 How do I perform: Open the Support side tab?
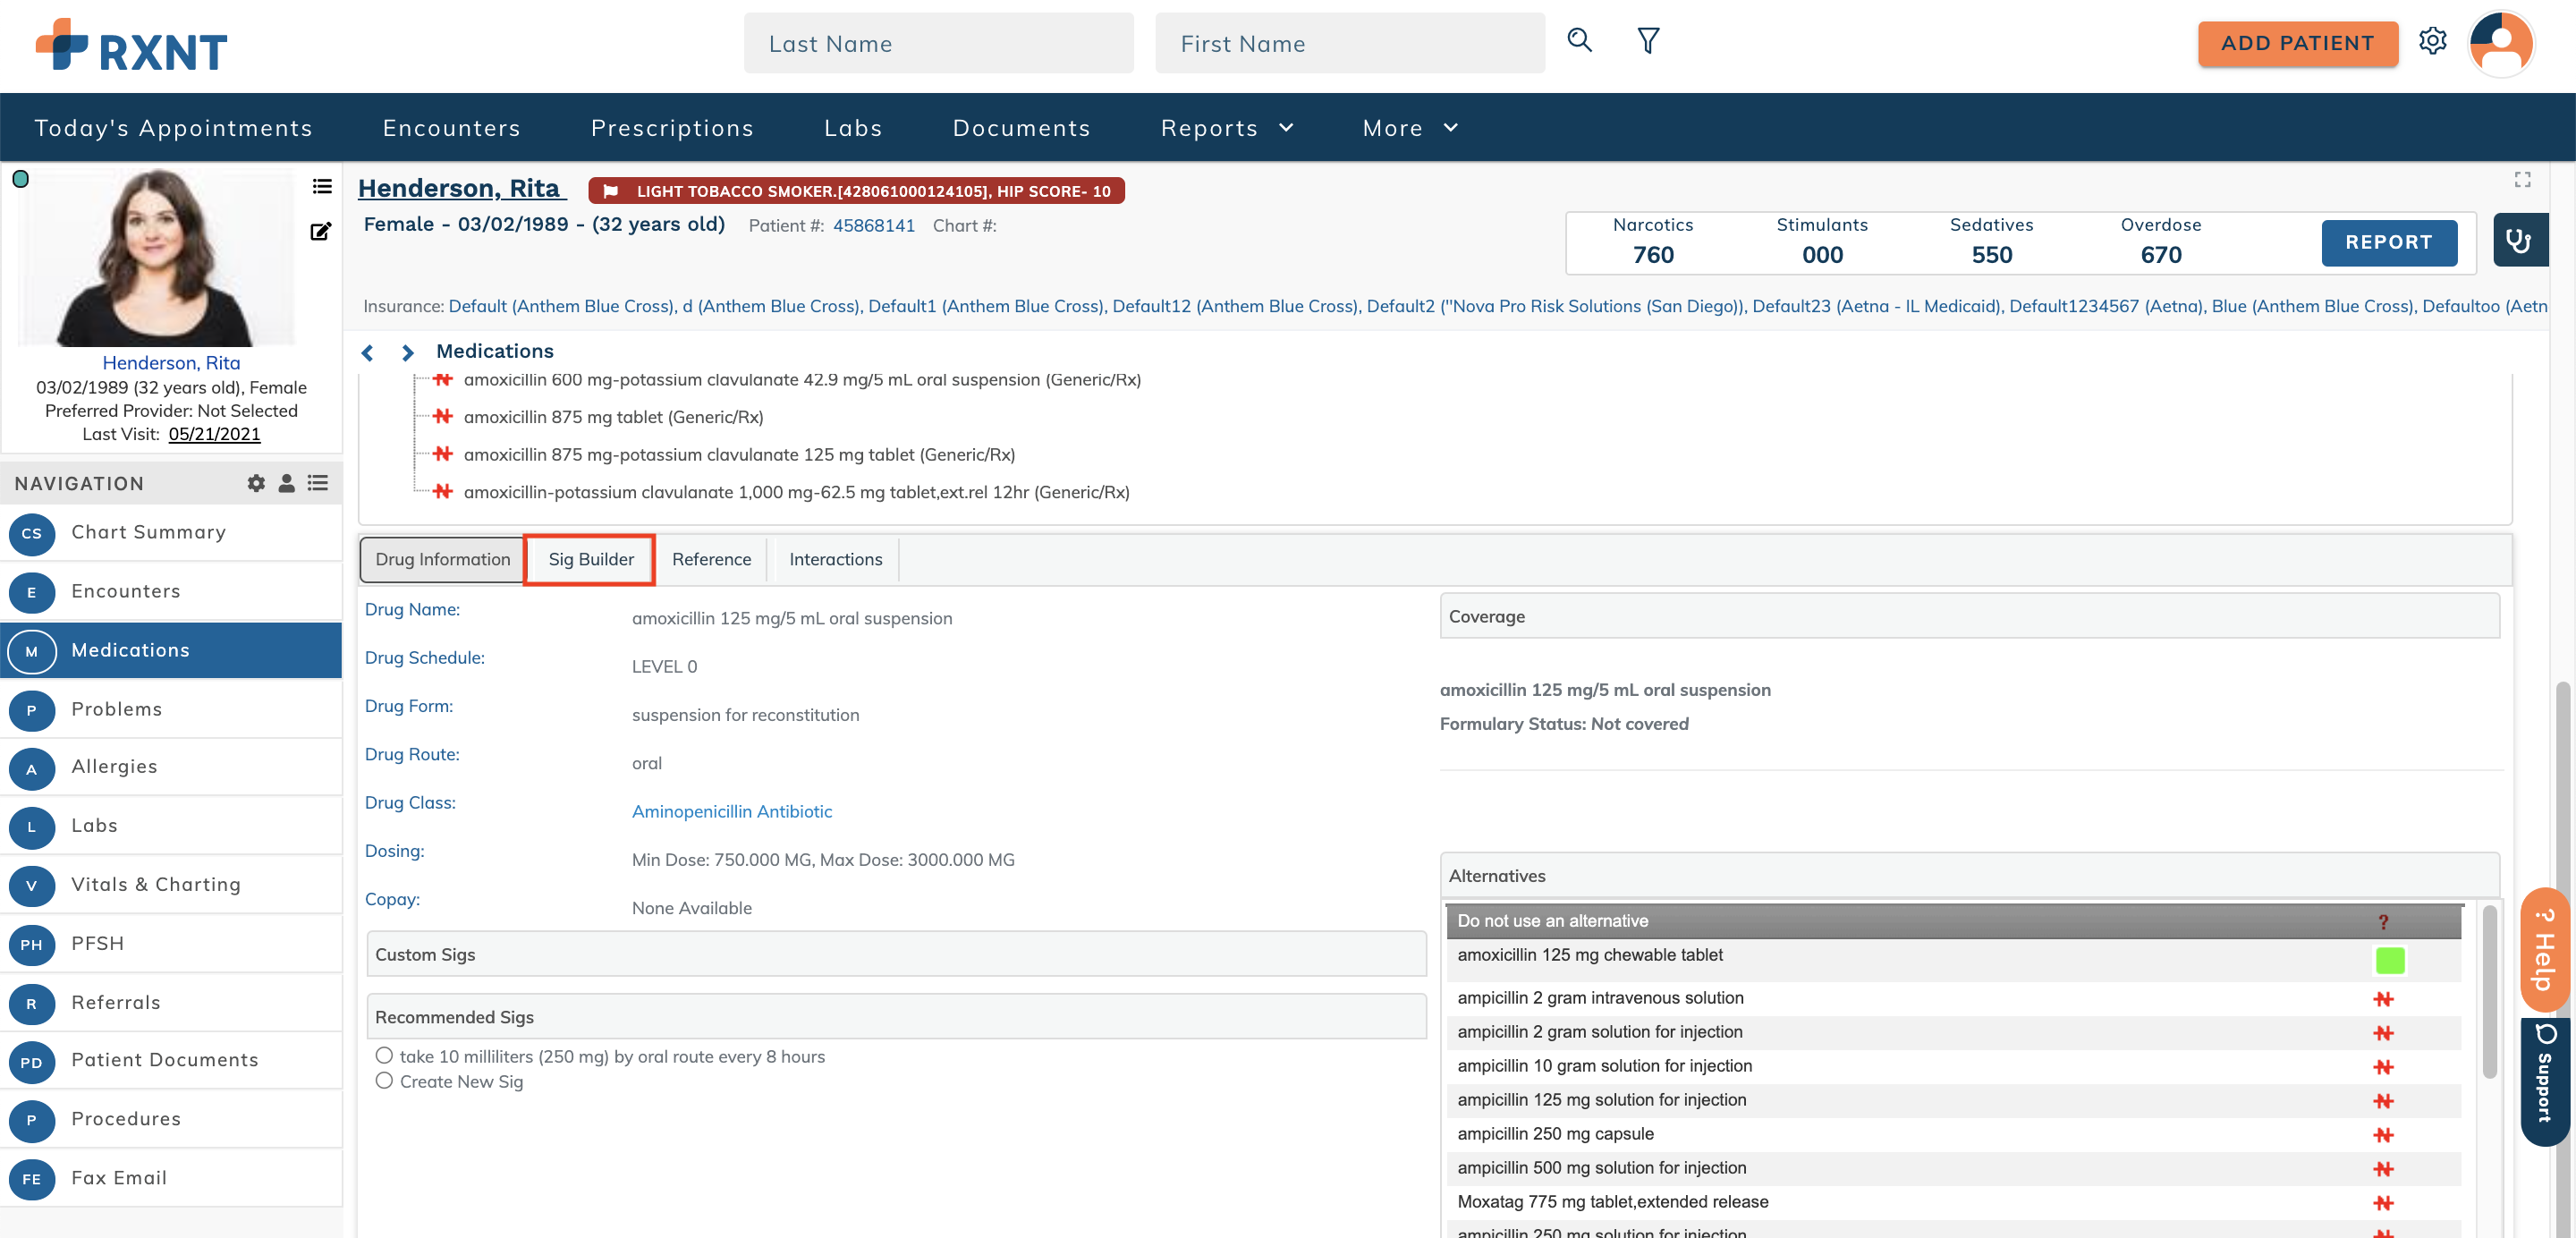[2544, 1082]
